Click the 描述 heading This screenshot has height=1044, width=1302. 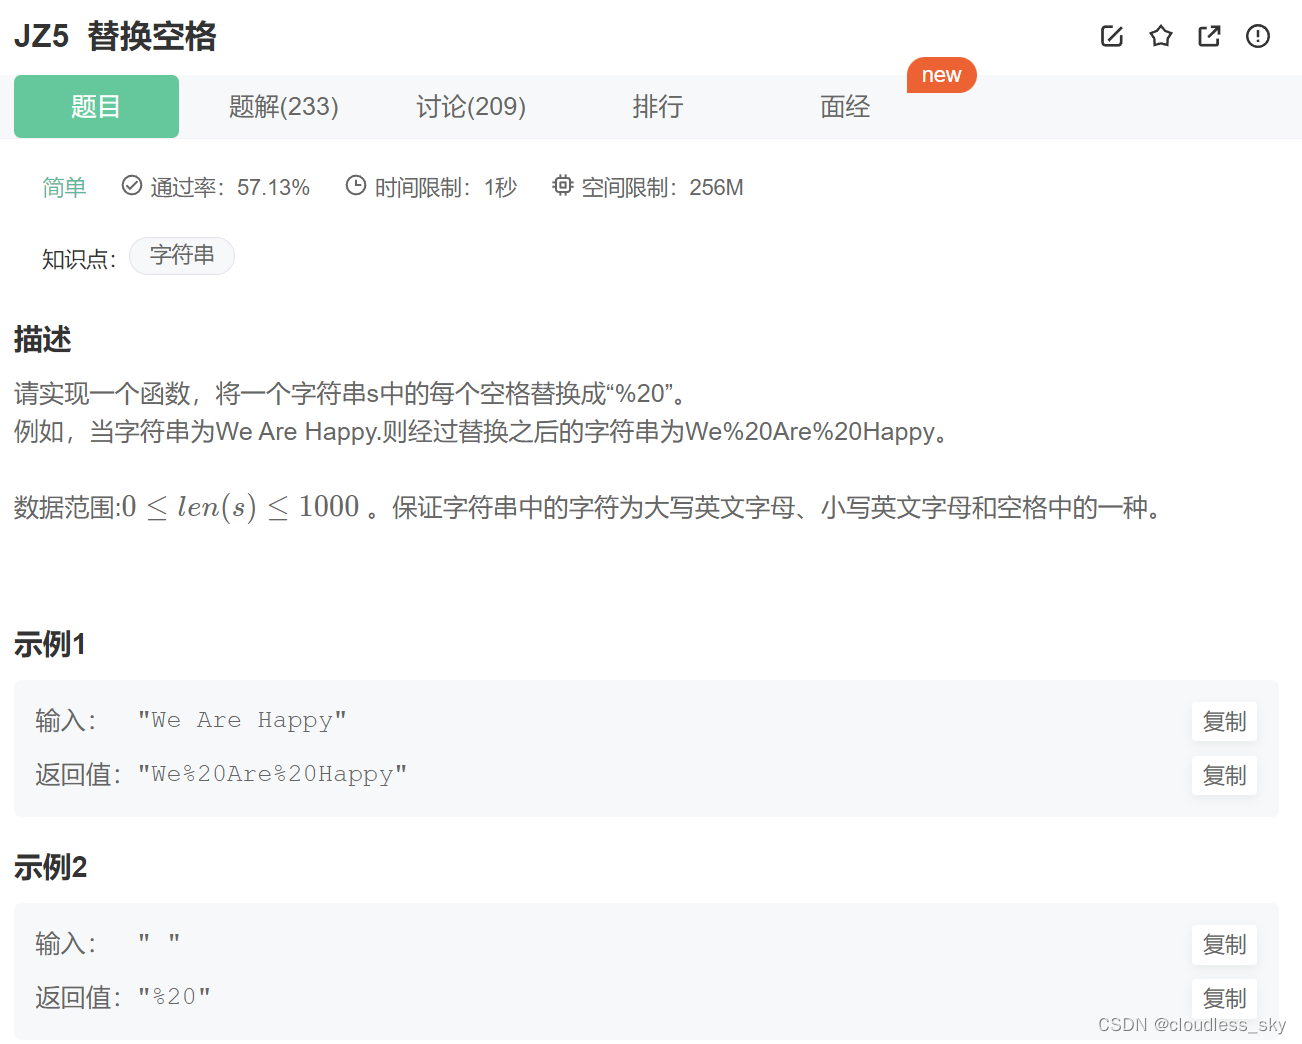click(x=43, y=340)
